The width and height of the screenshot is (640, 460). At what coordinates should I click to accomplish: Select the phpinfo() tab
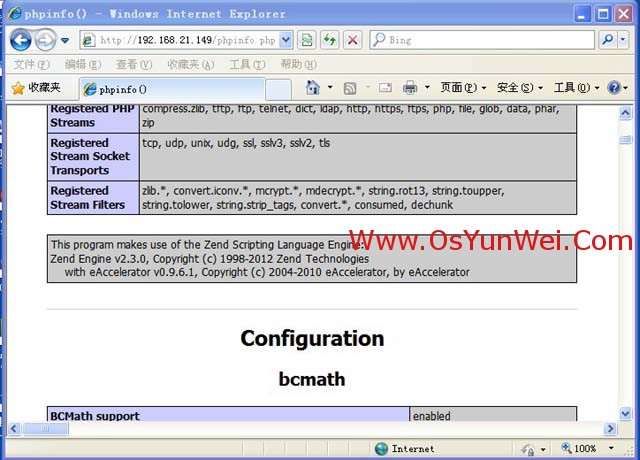(171, 89)
